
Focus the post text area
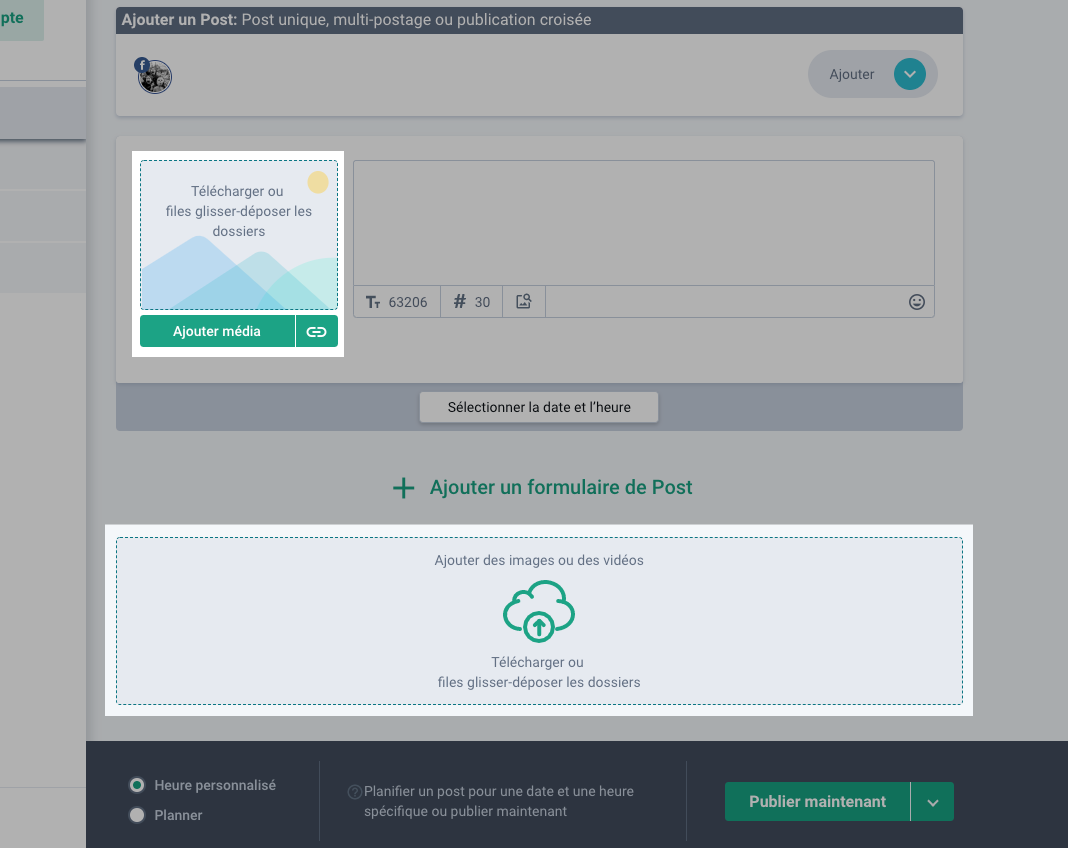click(x=643, y=222)
